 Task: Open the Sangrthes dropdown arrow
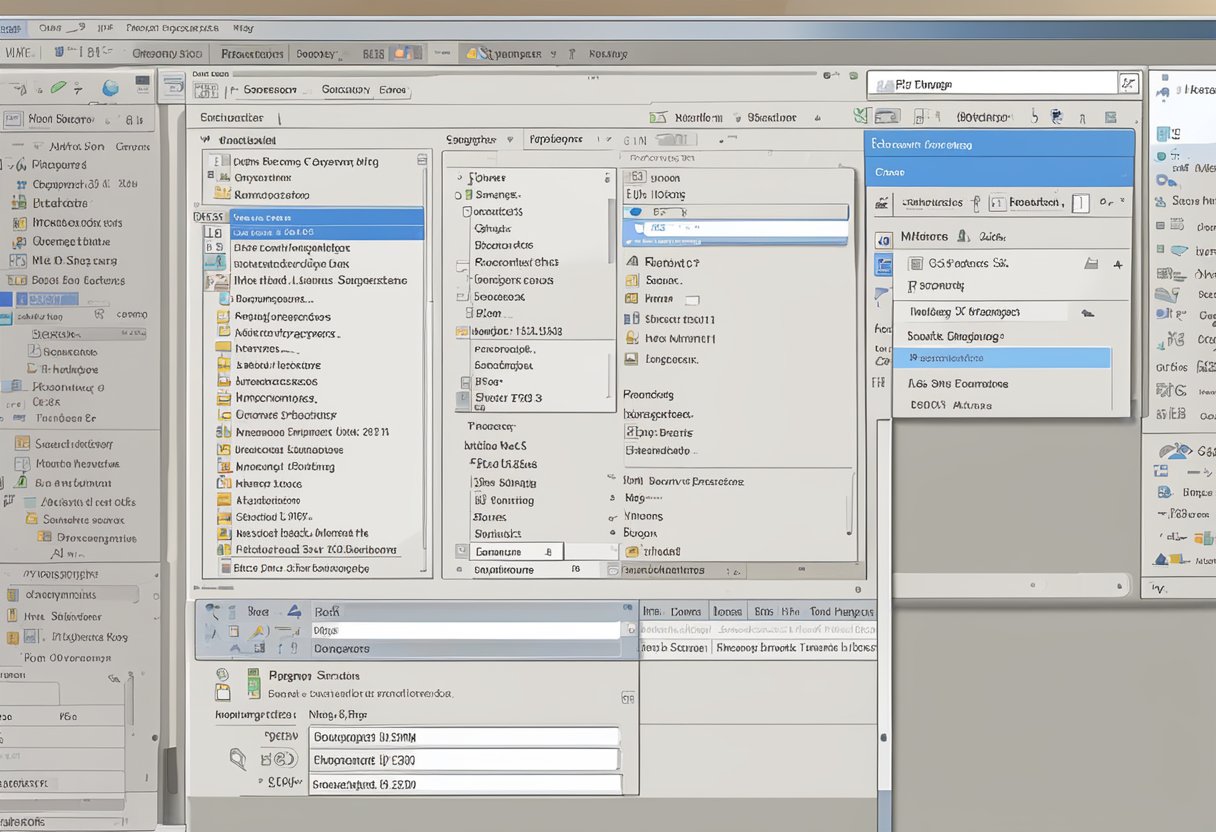(511, 140)
